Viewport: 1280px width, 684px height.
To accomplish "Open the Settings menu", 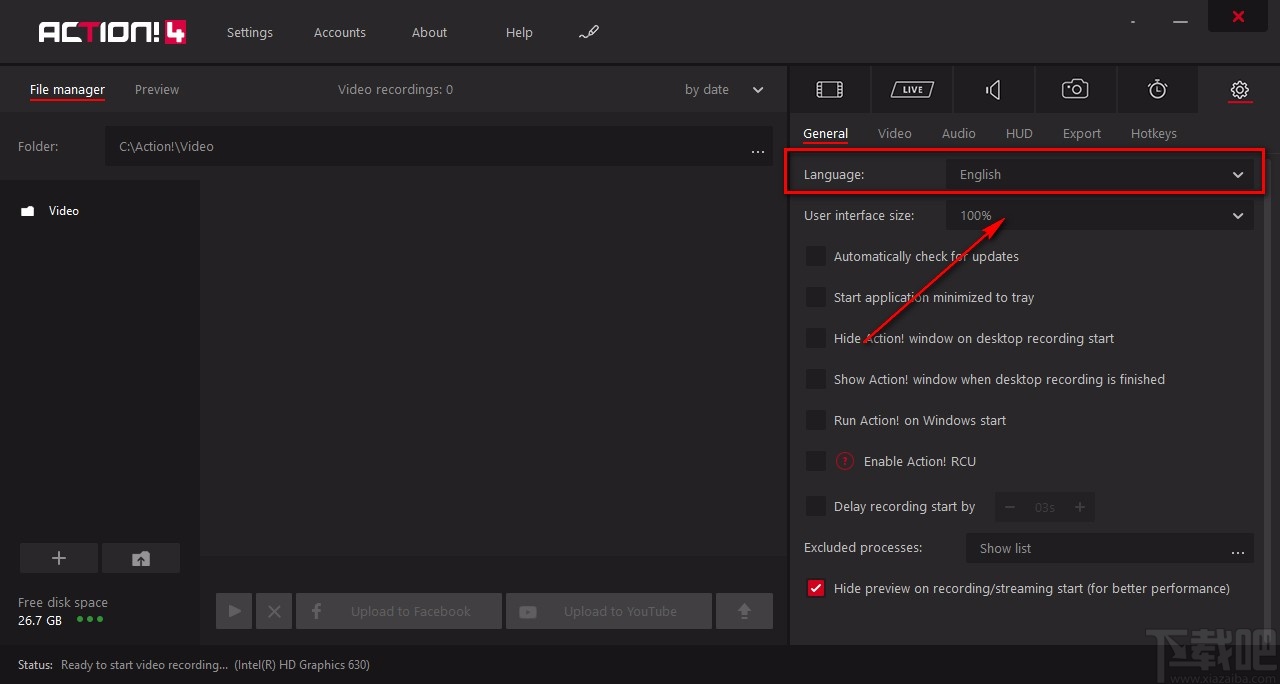I will pyautogui.click(x=249, y=32).
